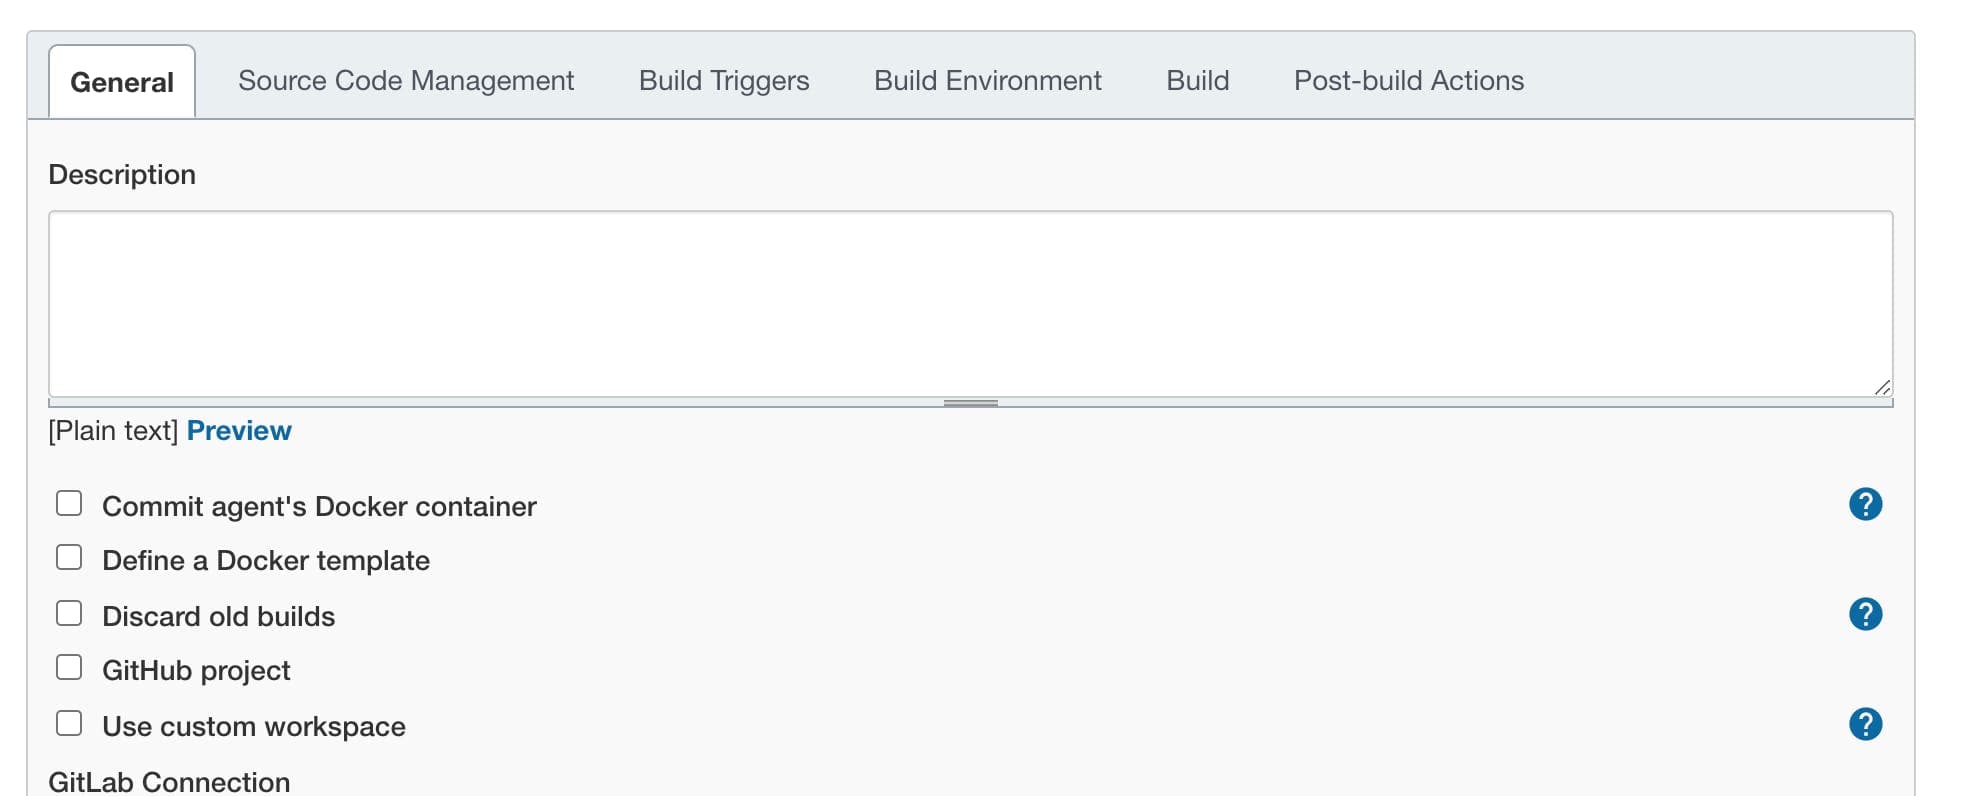Check Define a Docker template
Screen dimensions: 1984x796
pyautogui.click(x=69, y=557)
